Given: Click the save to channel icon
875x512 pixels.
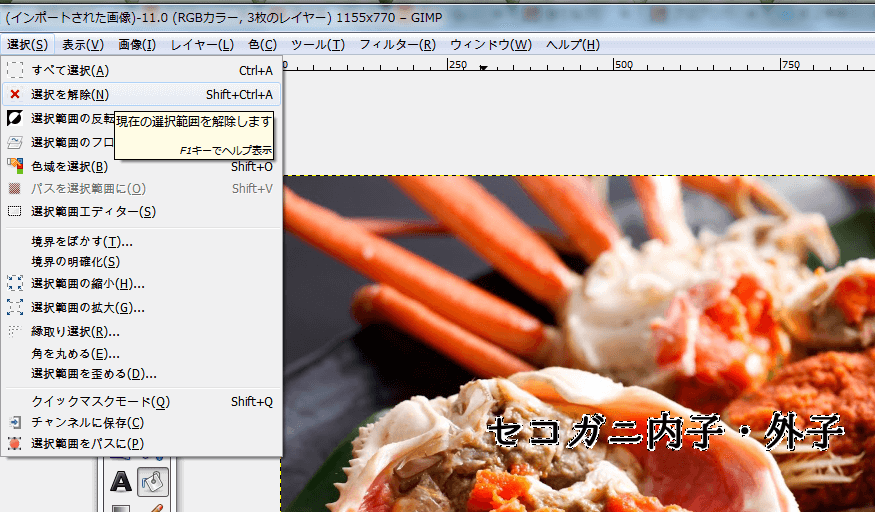Looking at the screenshot, I should (x=15, y=423).
